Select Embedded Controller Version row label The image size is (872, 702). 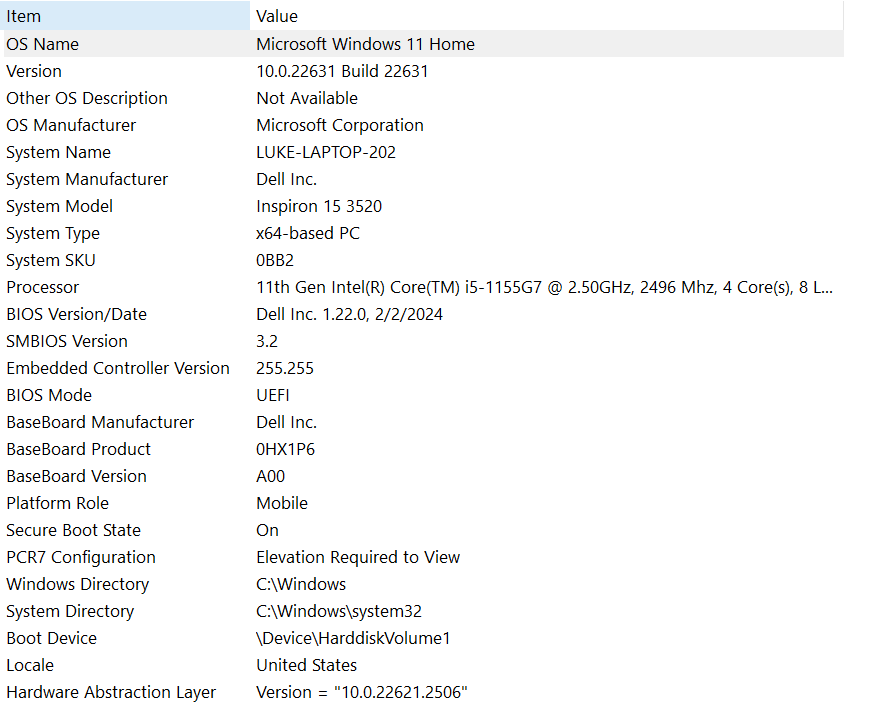click(x=118, y=368)
